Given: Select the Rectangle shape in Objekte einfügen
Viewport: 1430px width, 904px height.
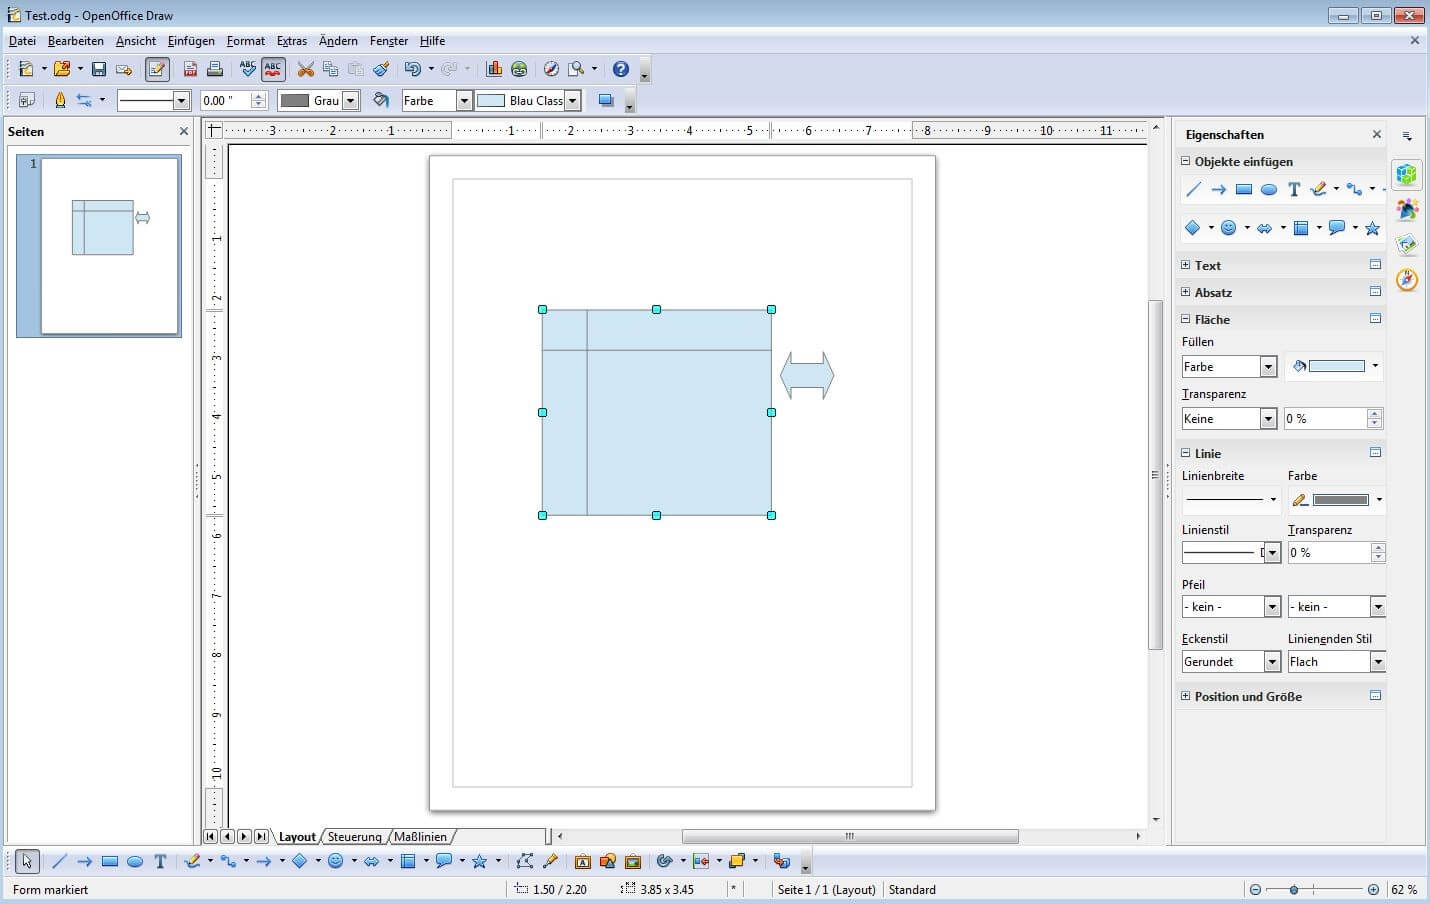Looking at the screenshot, I should click(1244, 189).
